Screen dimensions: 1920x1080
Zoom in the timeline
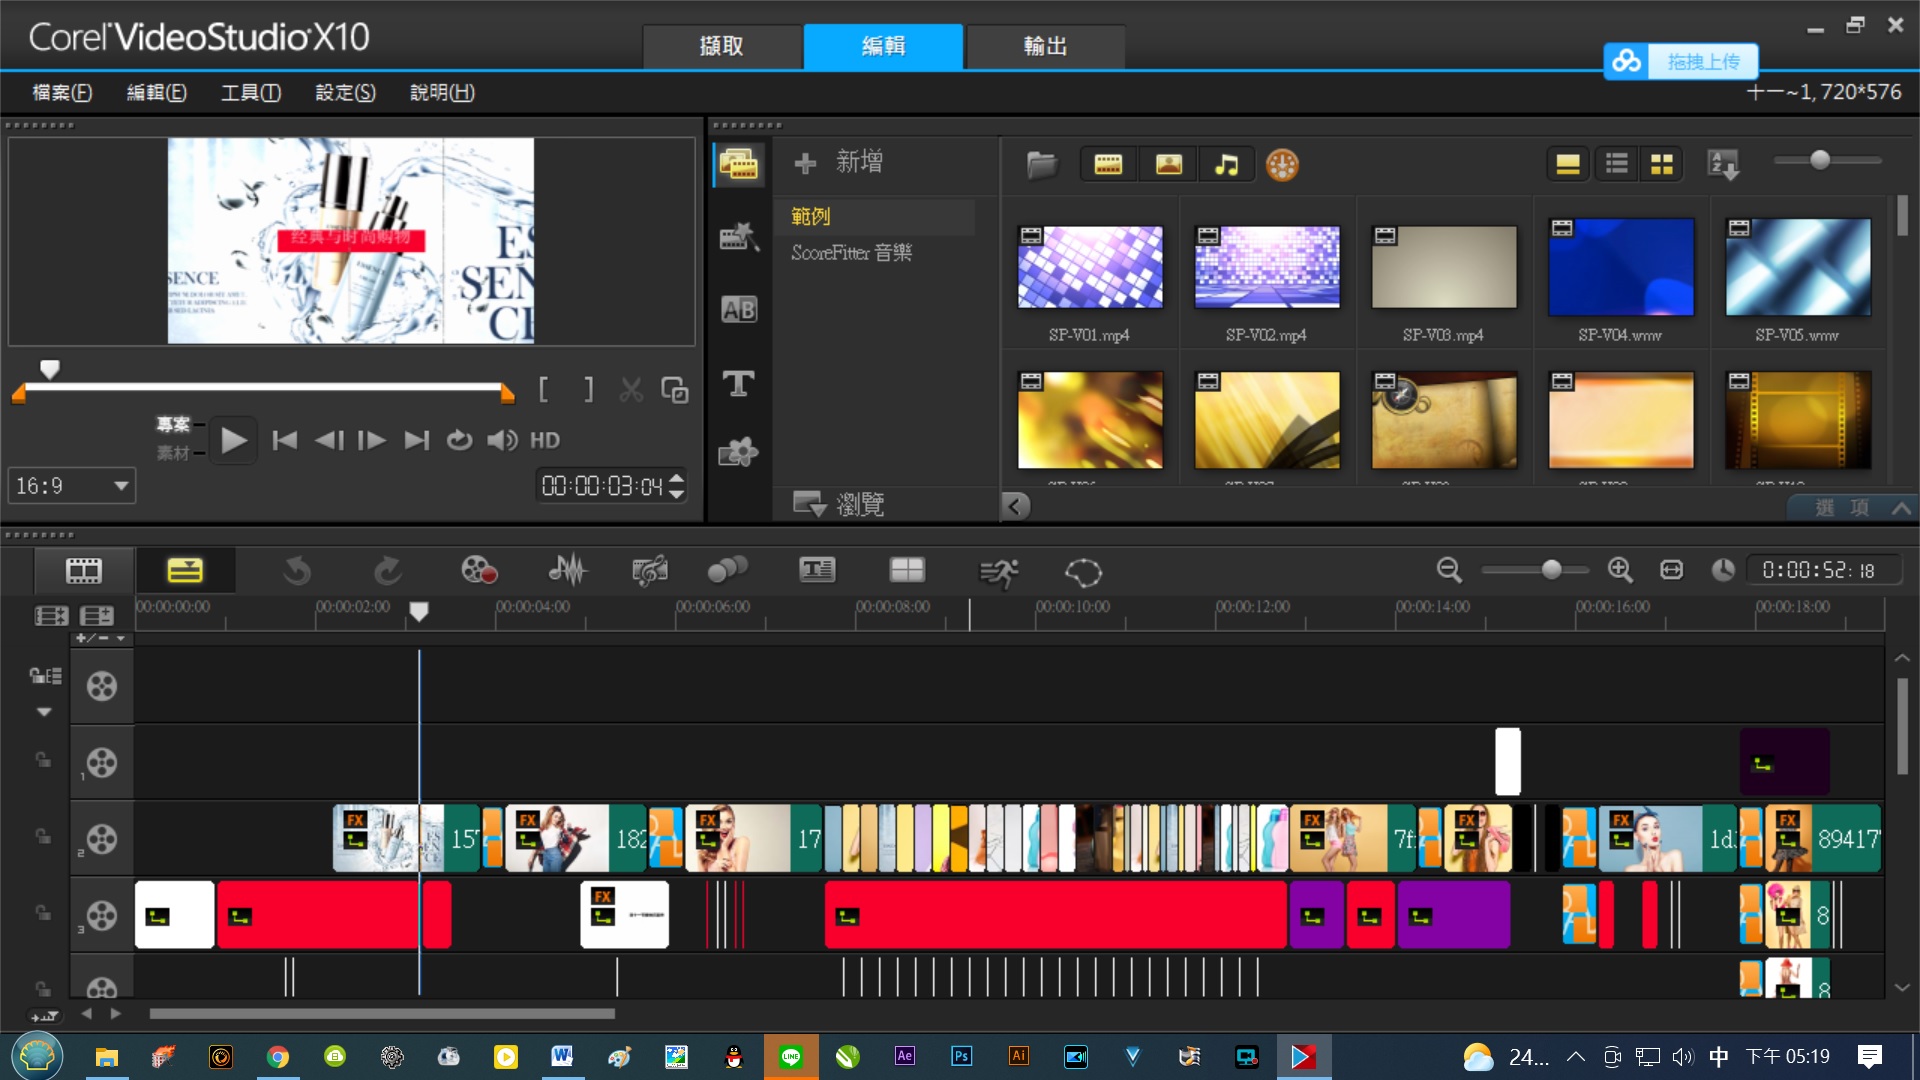coord(1620,570)
